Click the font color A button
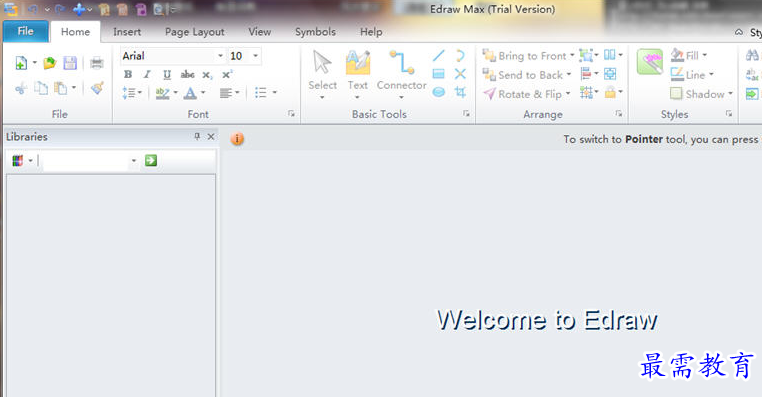Image resolution: width=762 pixels, height=397 pixels. tap(190, 92)
